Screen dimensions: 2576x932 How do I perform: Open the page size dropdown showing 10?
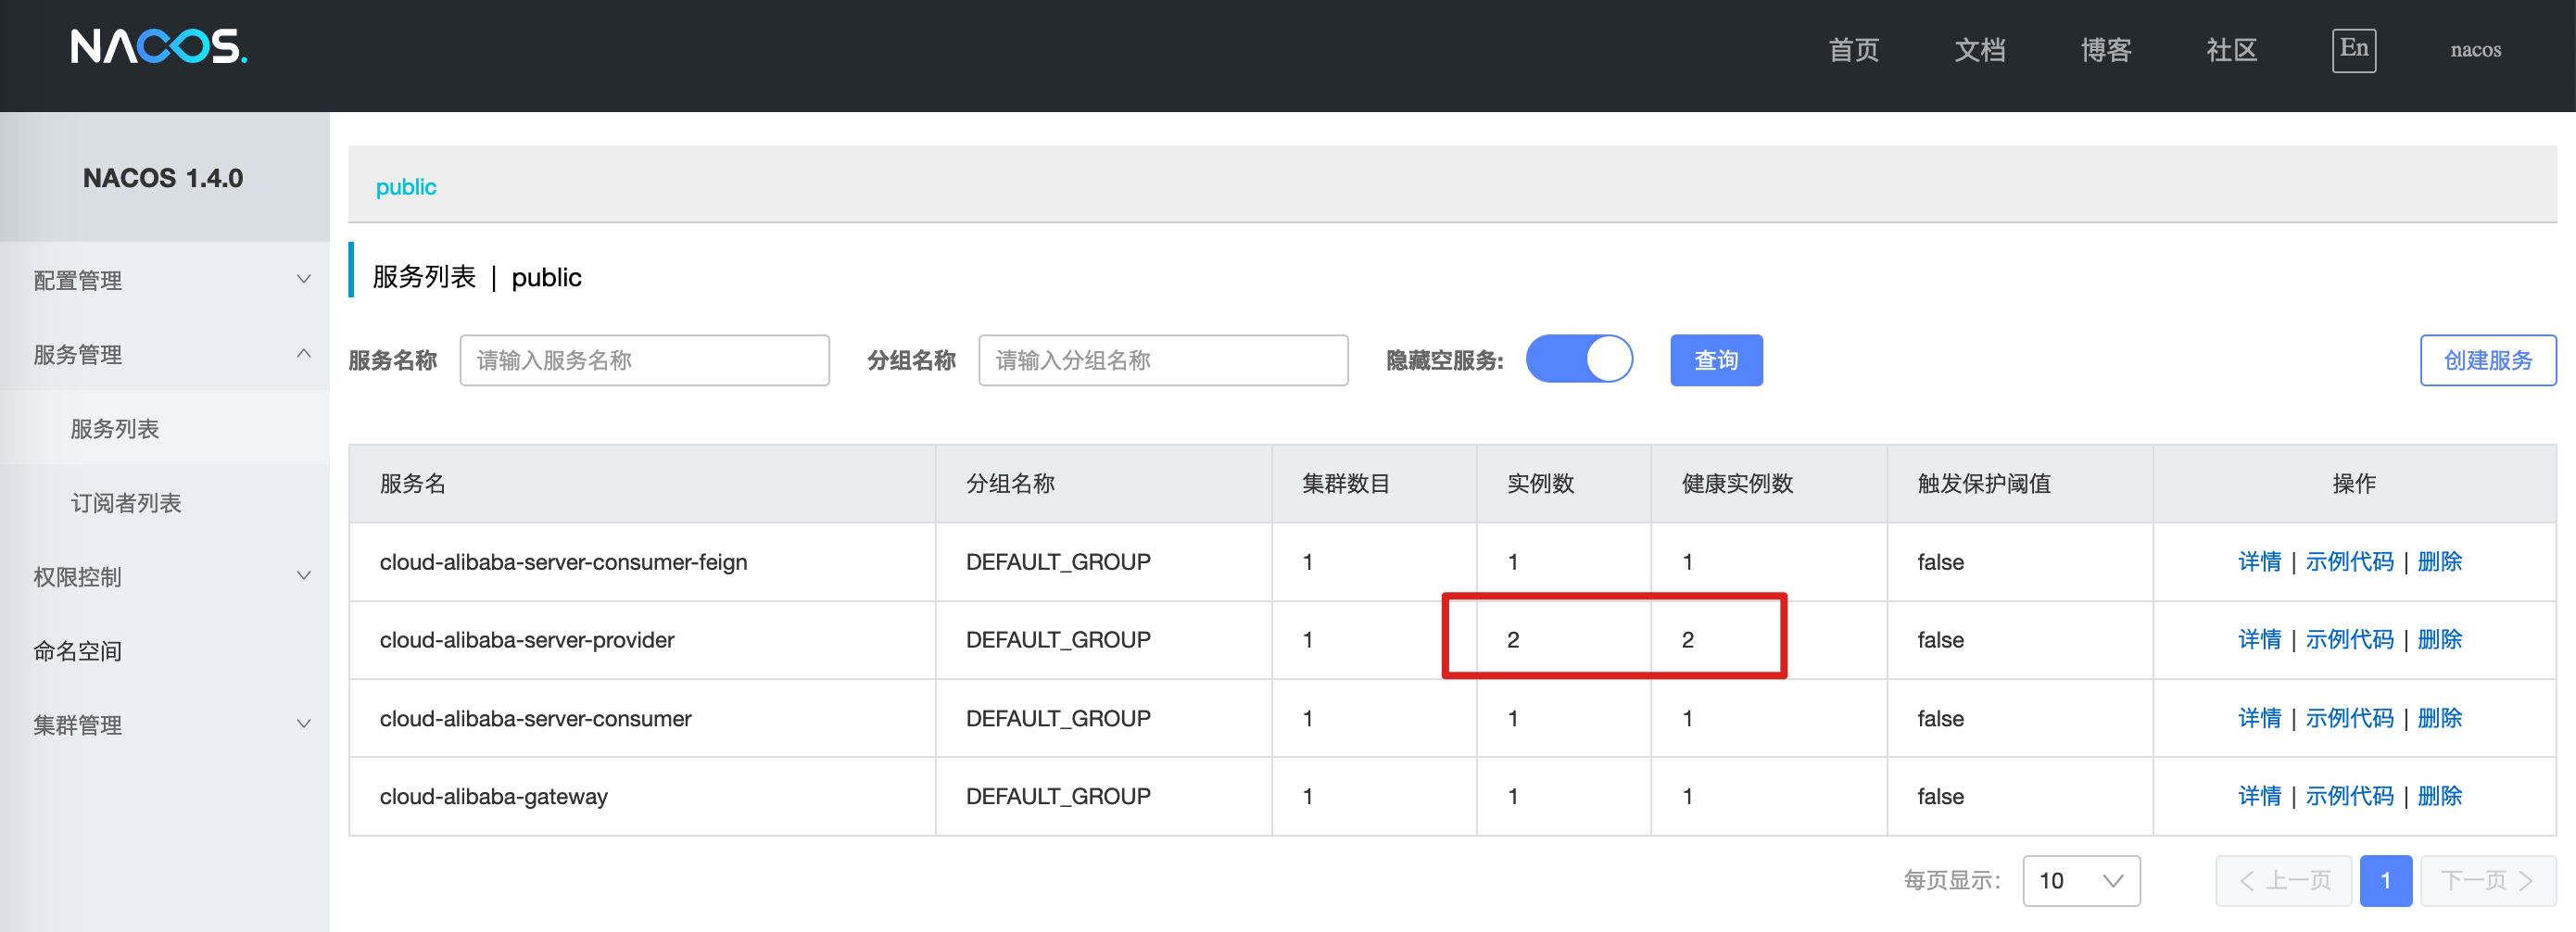[x=2081, y=880]
